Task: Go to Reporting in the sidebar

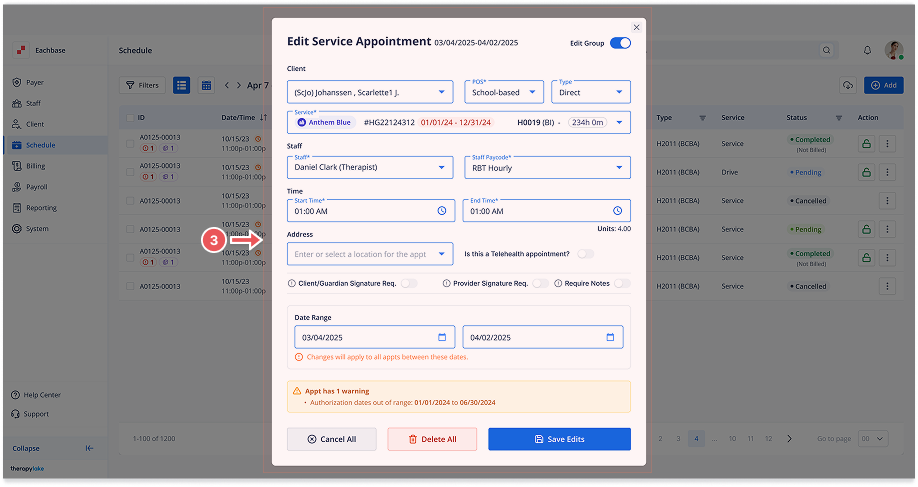Action: pyautogui.click(x=41, y=208)
